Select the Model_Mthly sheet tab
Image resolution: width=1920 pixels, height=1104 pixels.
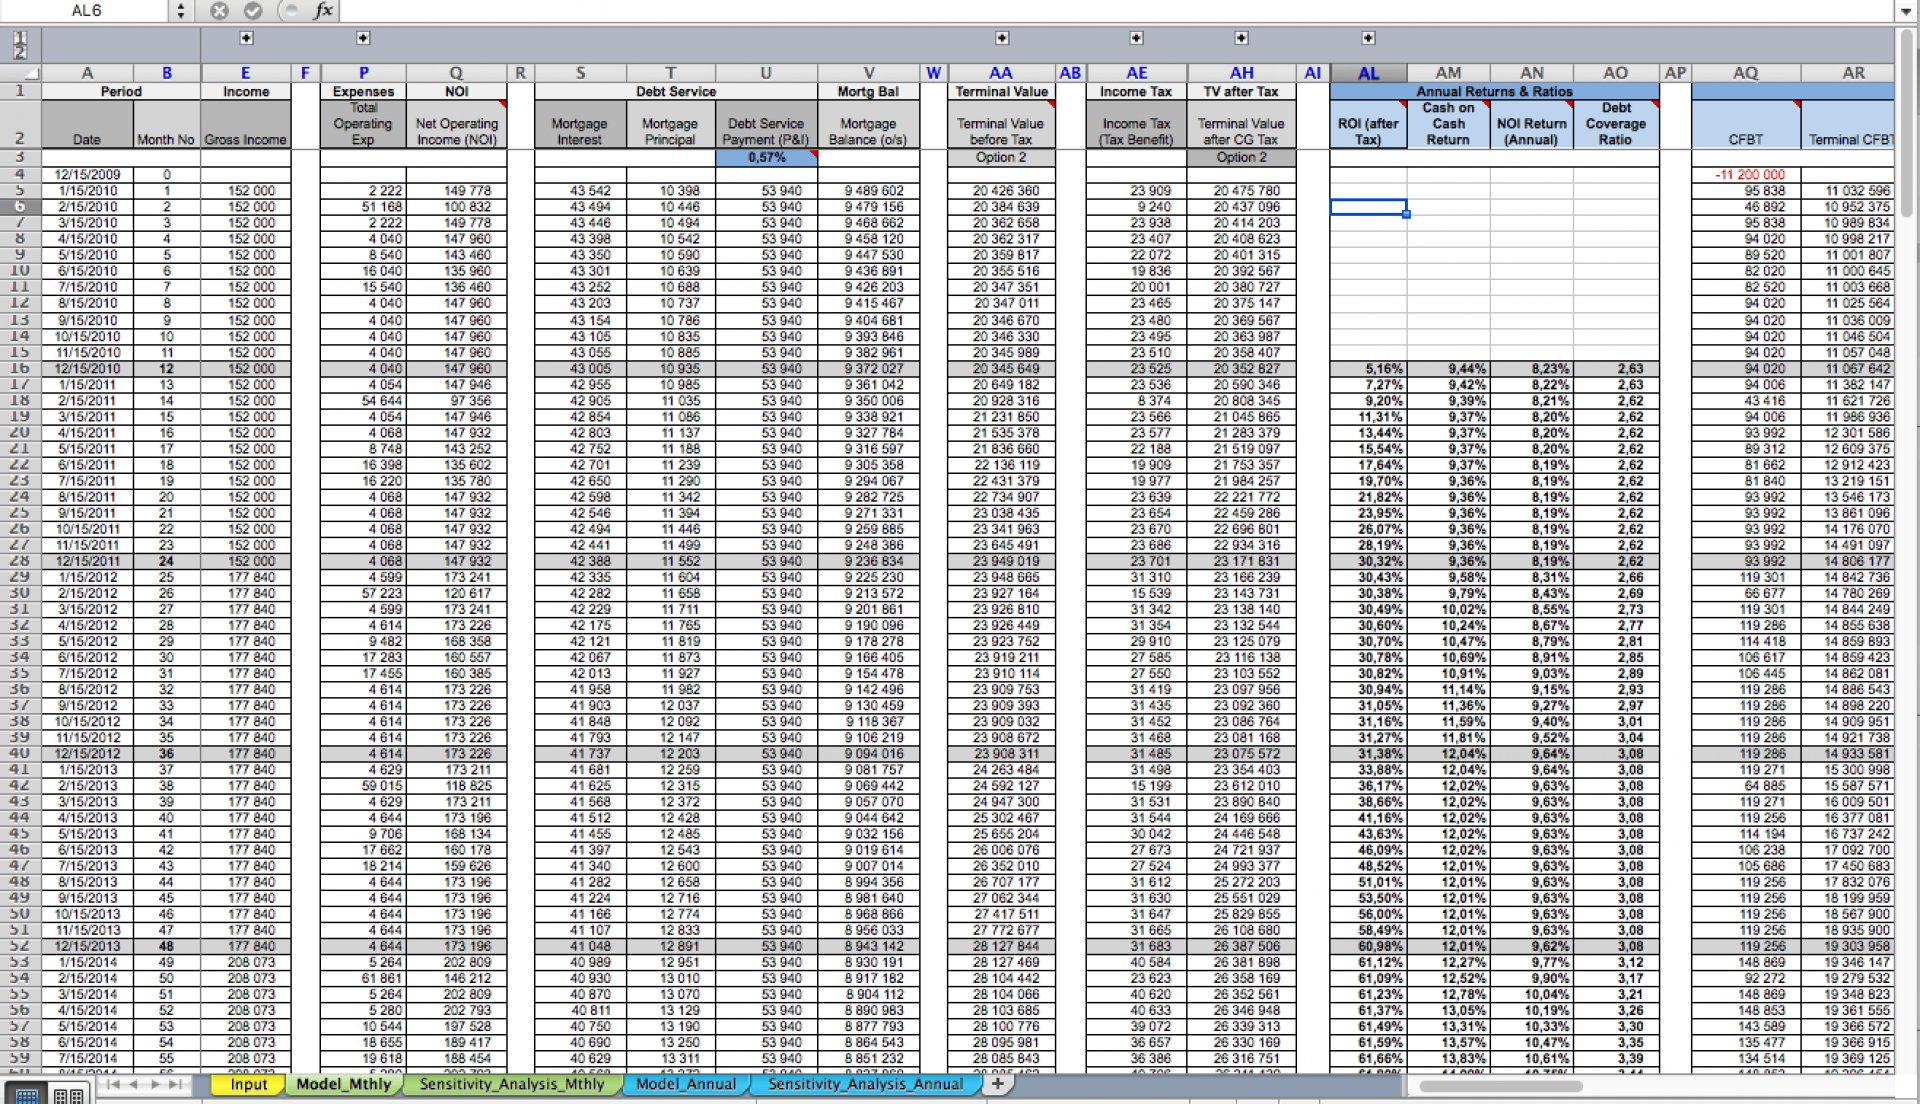pyautogui.click(x=343, y=1084)
